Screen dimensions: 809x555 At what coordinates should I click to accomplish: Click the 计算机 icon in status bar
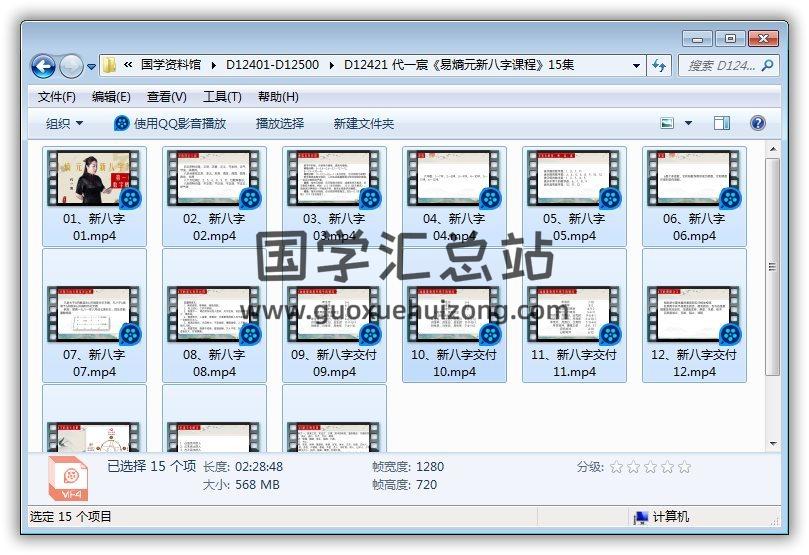click(640, 517)
